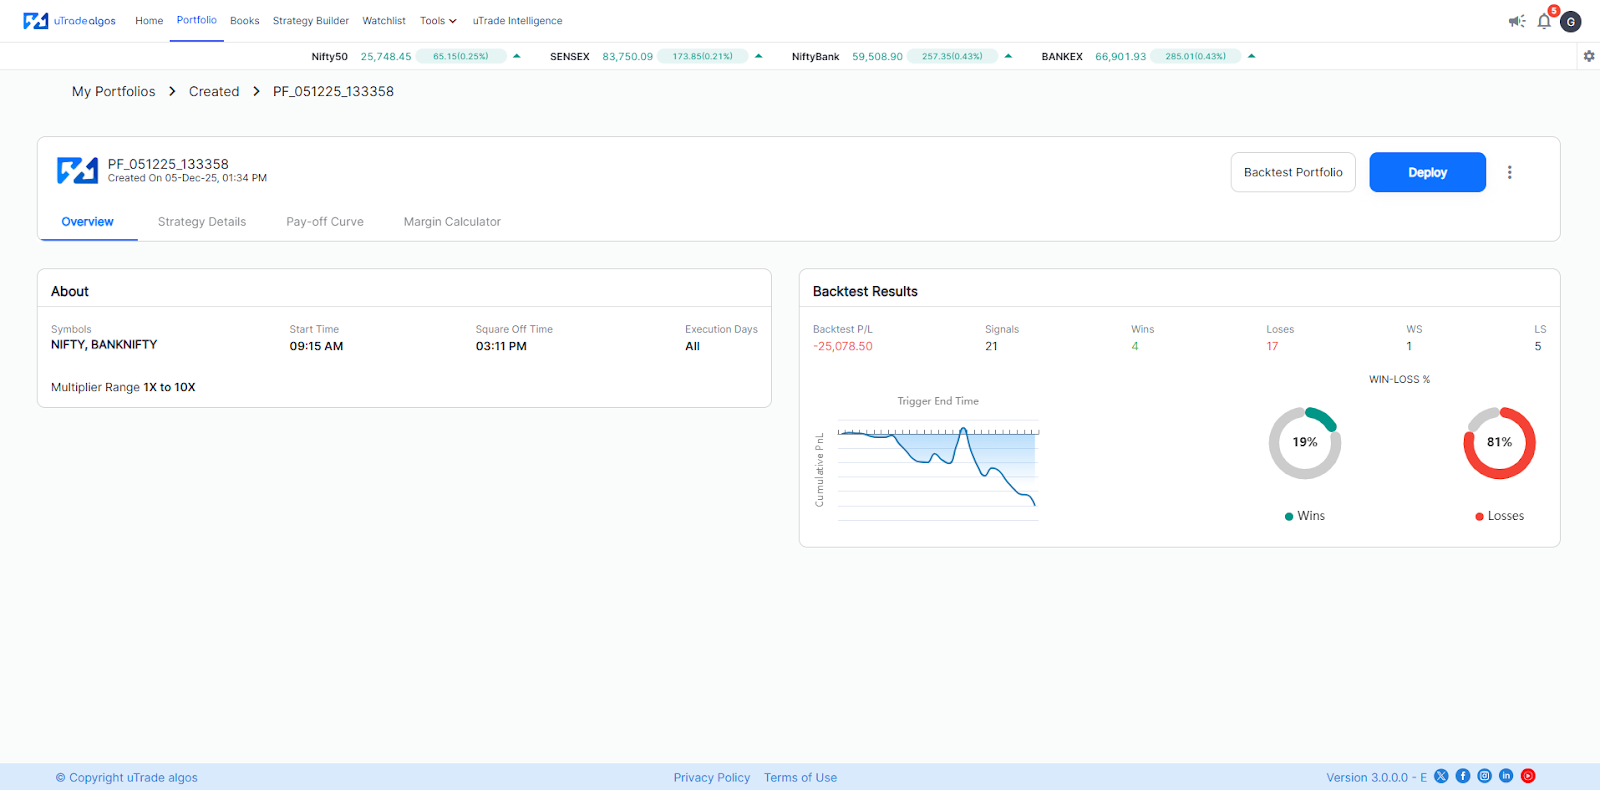The width and height of the screenshot is (1600, 790).
Task: Open the notifications bell
Action: pos(1544,21)
